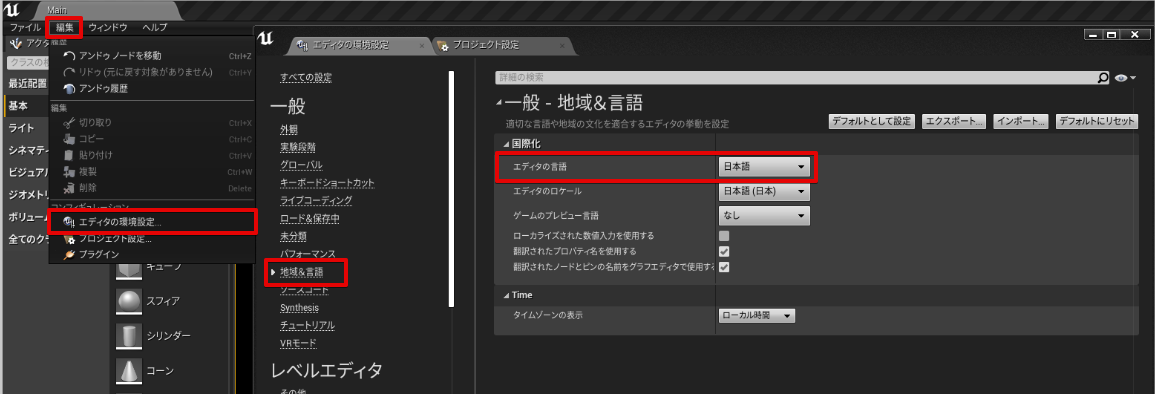The height and width of the screenshot is (394, 1155).
Task: Click the cylinder icon for シリンダー
Action: [129, 335]
